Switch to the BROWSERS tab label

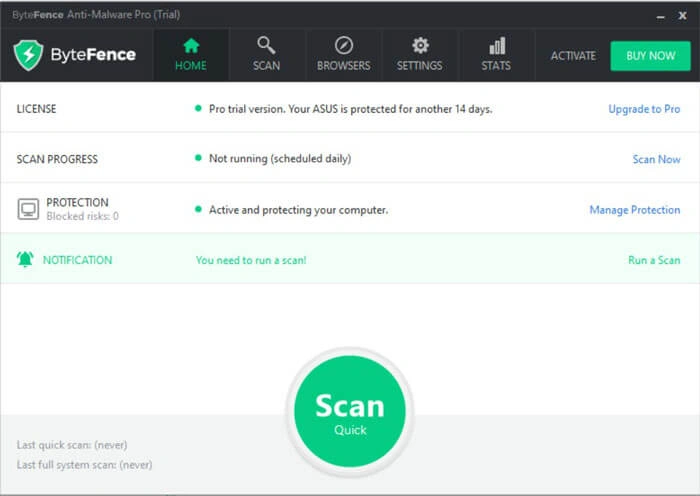(x=343, y=66)
